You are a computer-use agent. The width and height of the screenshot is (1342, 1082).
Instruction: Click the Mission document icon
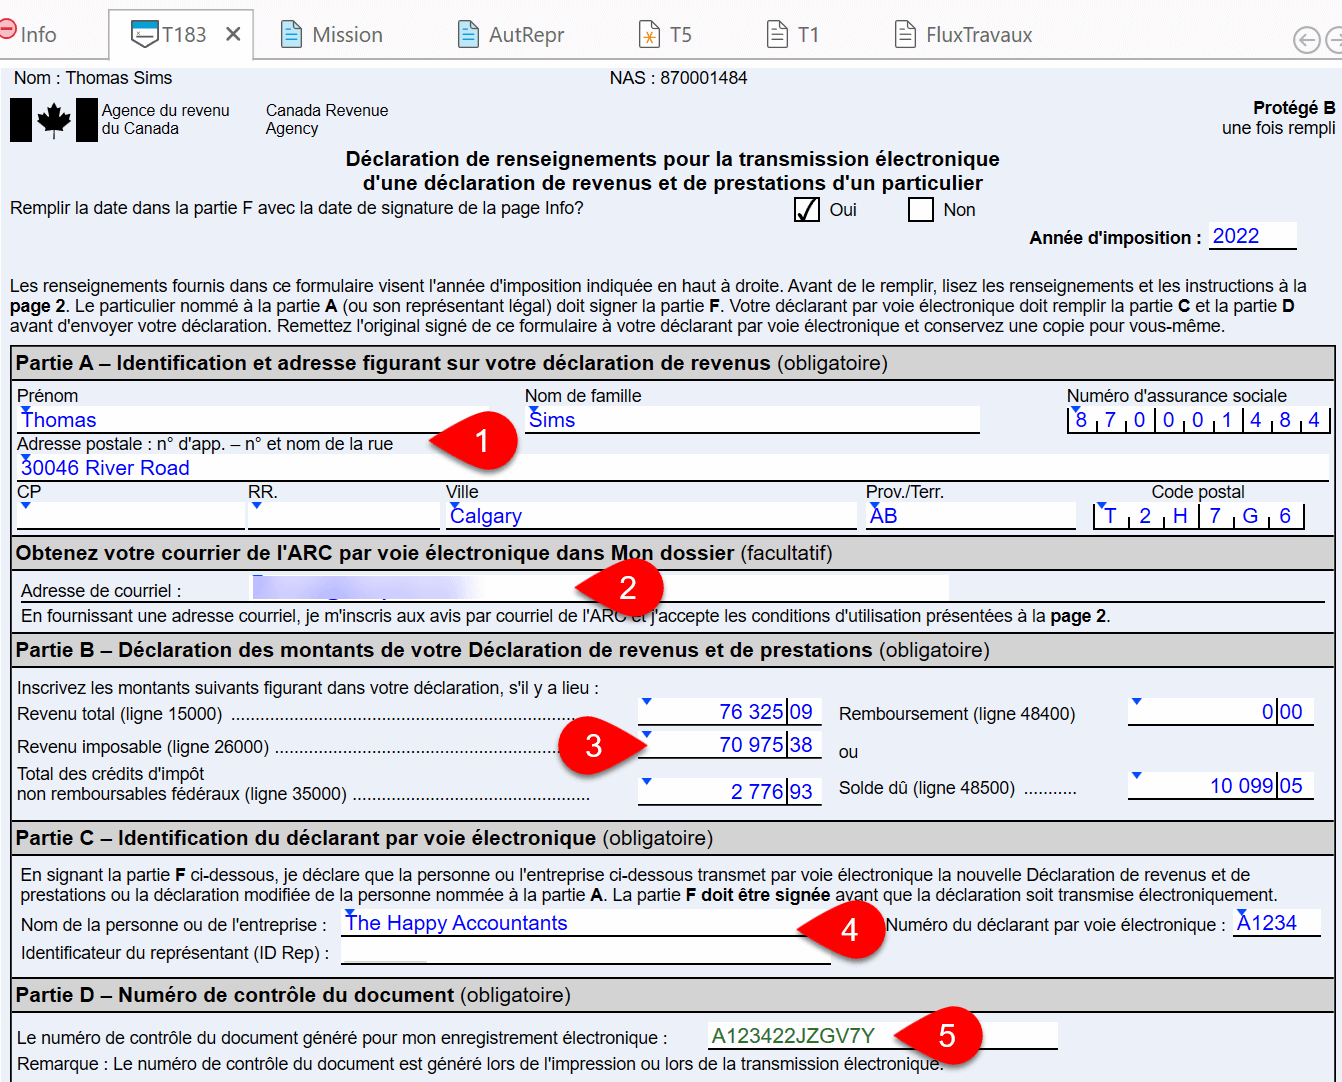(291, 34)
